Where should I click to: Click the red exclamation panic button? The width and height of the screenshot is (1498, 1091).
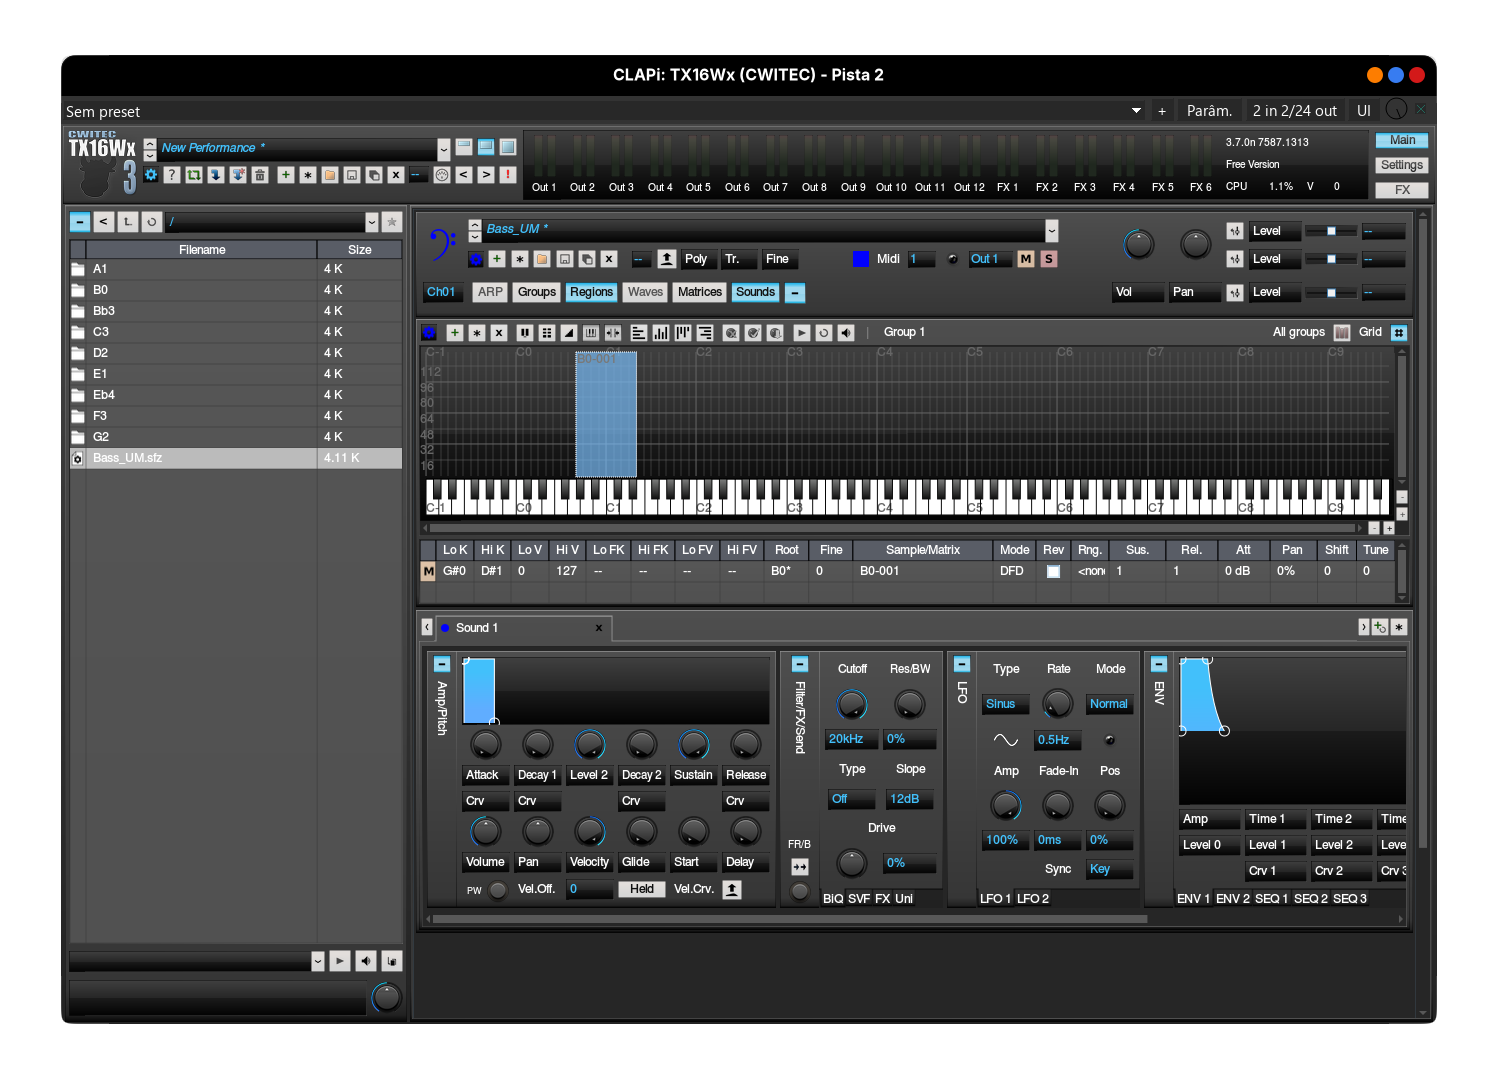(x=508, y=175)
